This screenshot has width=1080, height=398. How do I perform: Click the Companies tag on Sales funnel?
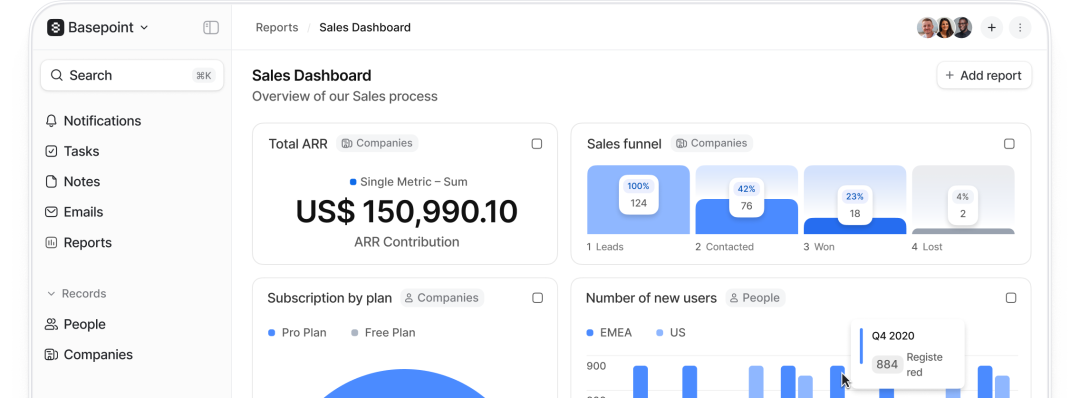(712, 143)
